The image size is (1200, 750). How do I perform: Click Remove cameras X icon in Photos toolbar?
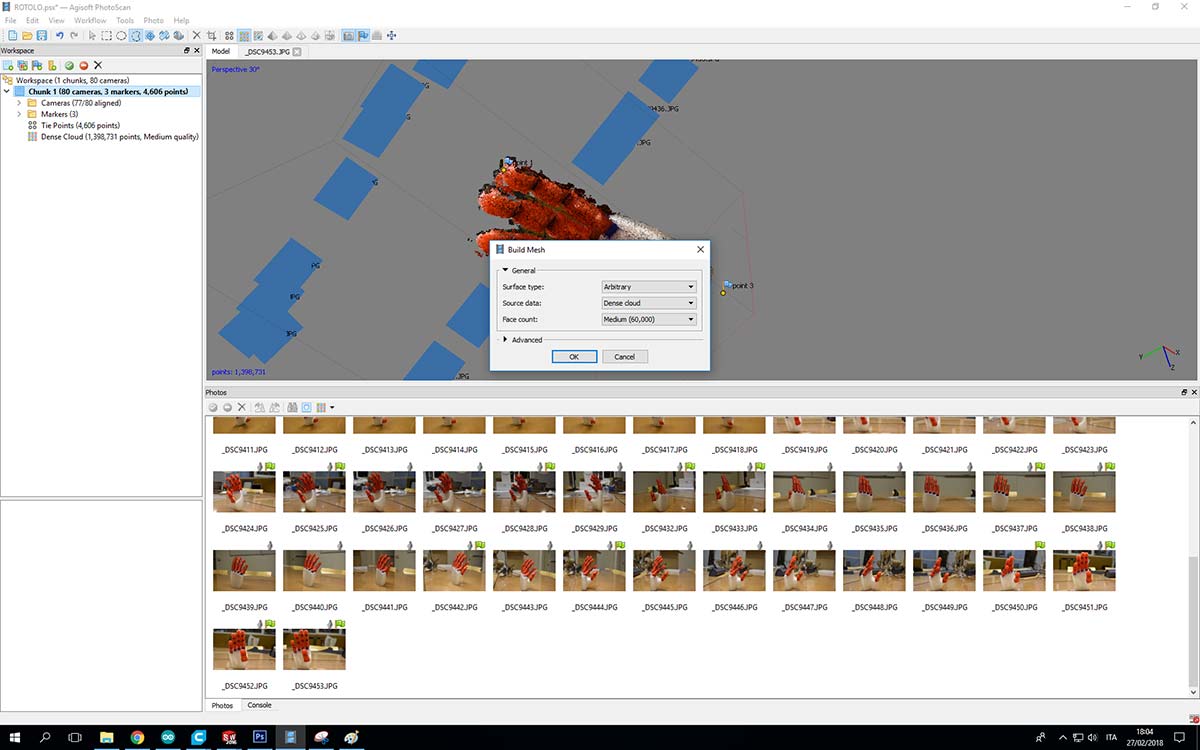[x=241, y=407]
